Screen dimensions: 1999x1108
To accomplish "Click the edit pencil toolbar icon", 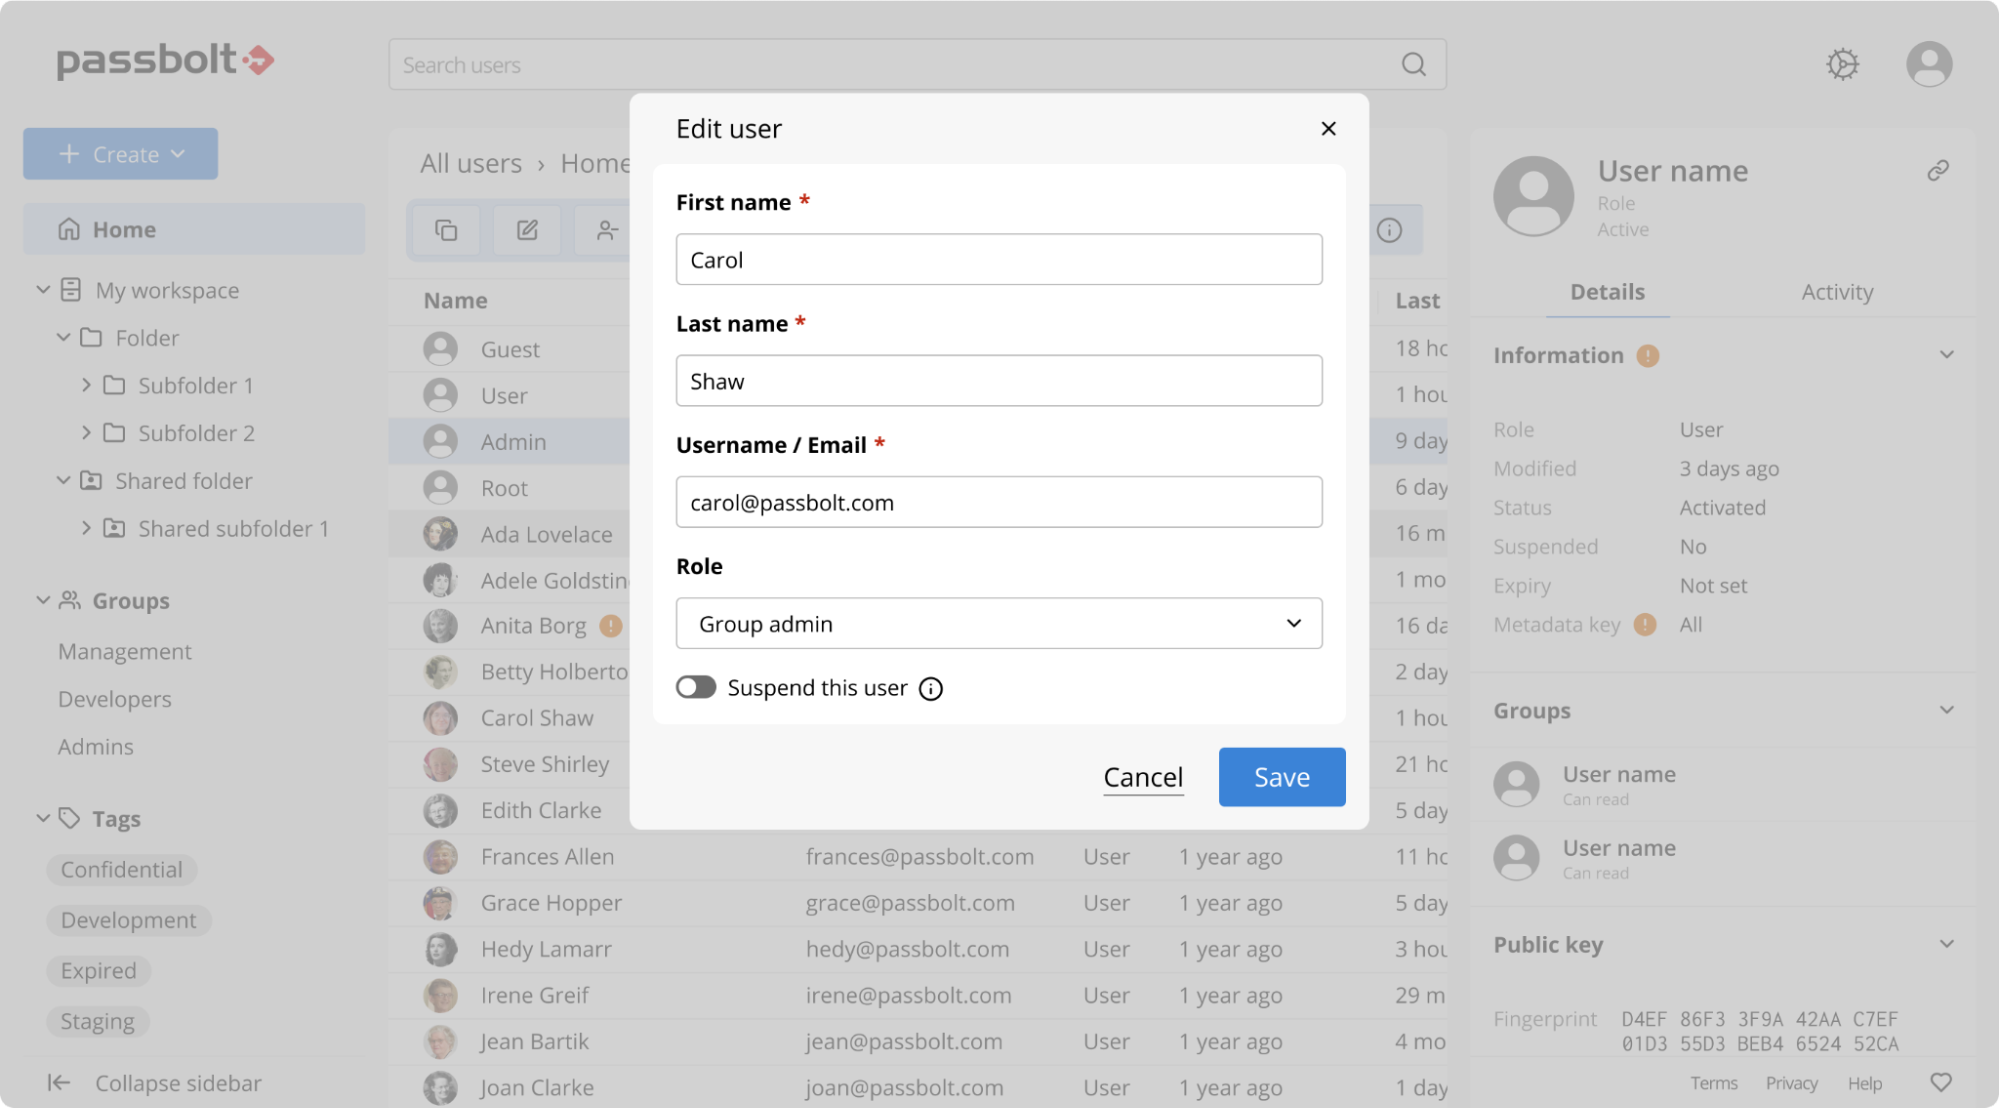I will pyautogui.click(x=527, y=230).
